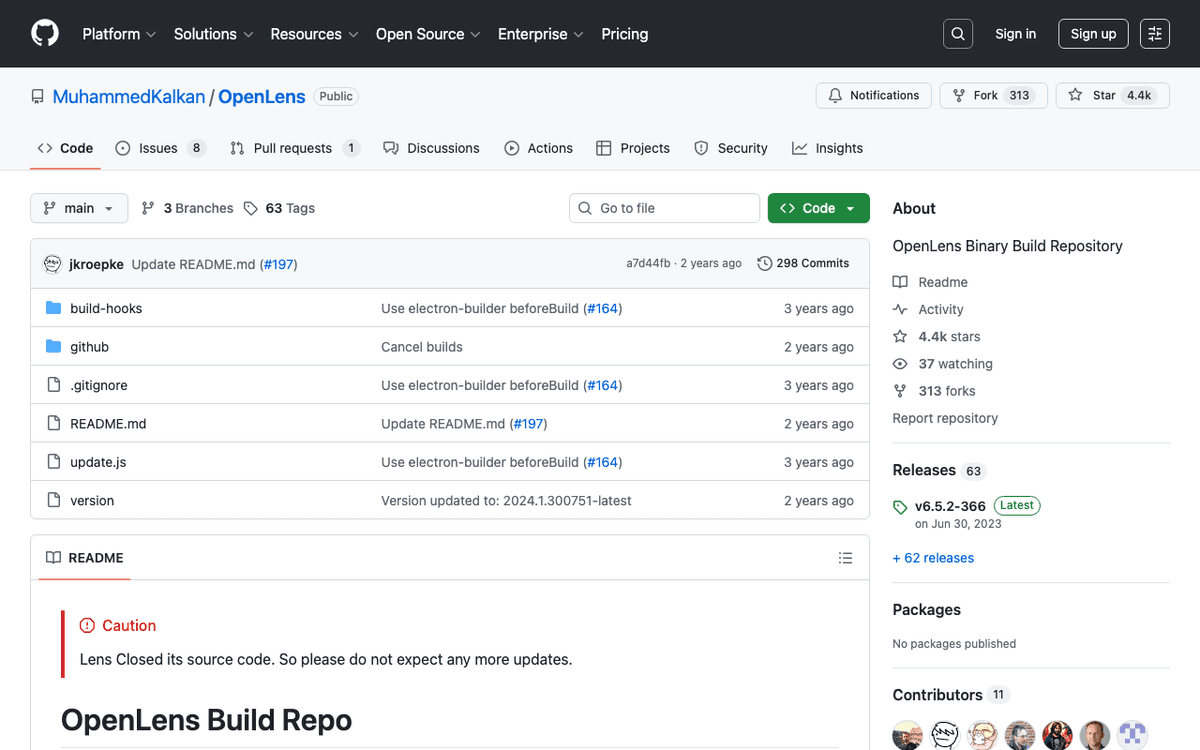1200x750 pixels.
Task: Open the Security tab
Action: point(731,148)
